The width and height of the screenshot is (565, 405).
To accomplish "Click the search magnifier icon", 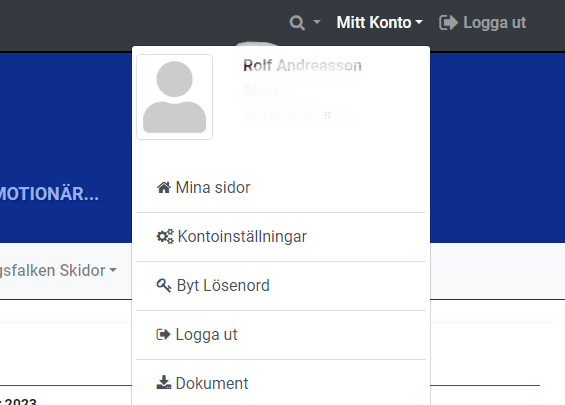I will (297, 23).
